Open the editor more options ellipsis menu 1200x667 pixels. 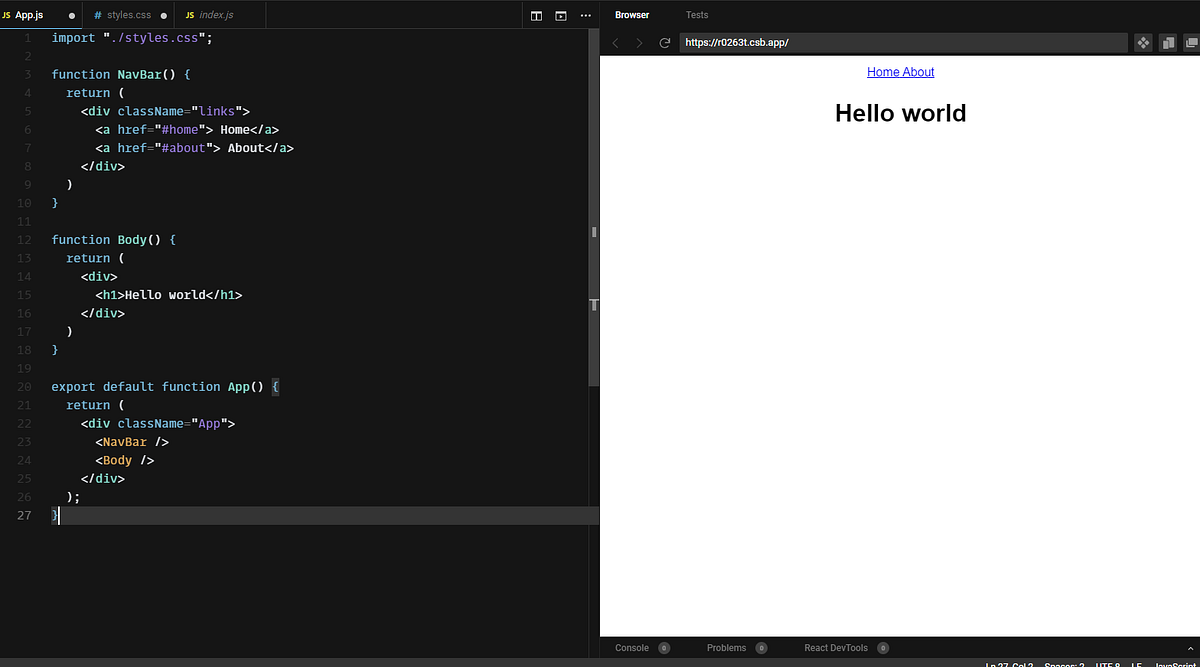click(x=586, y=15)
